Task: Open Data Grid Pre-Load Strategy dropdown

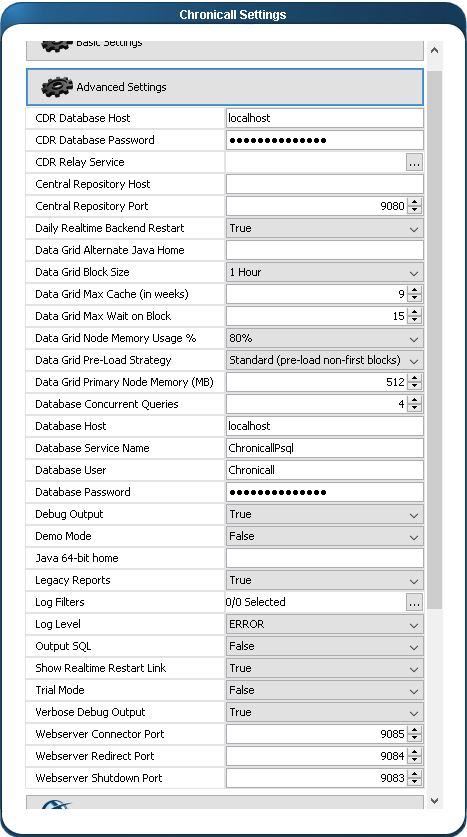Action: point(324,360)
